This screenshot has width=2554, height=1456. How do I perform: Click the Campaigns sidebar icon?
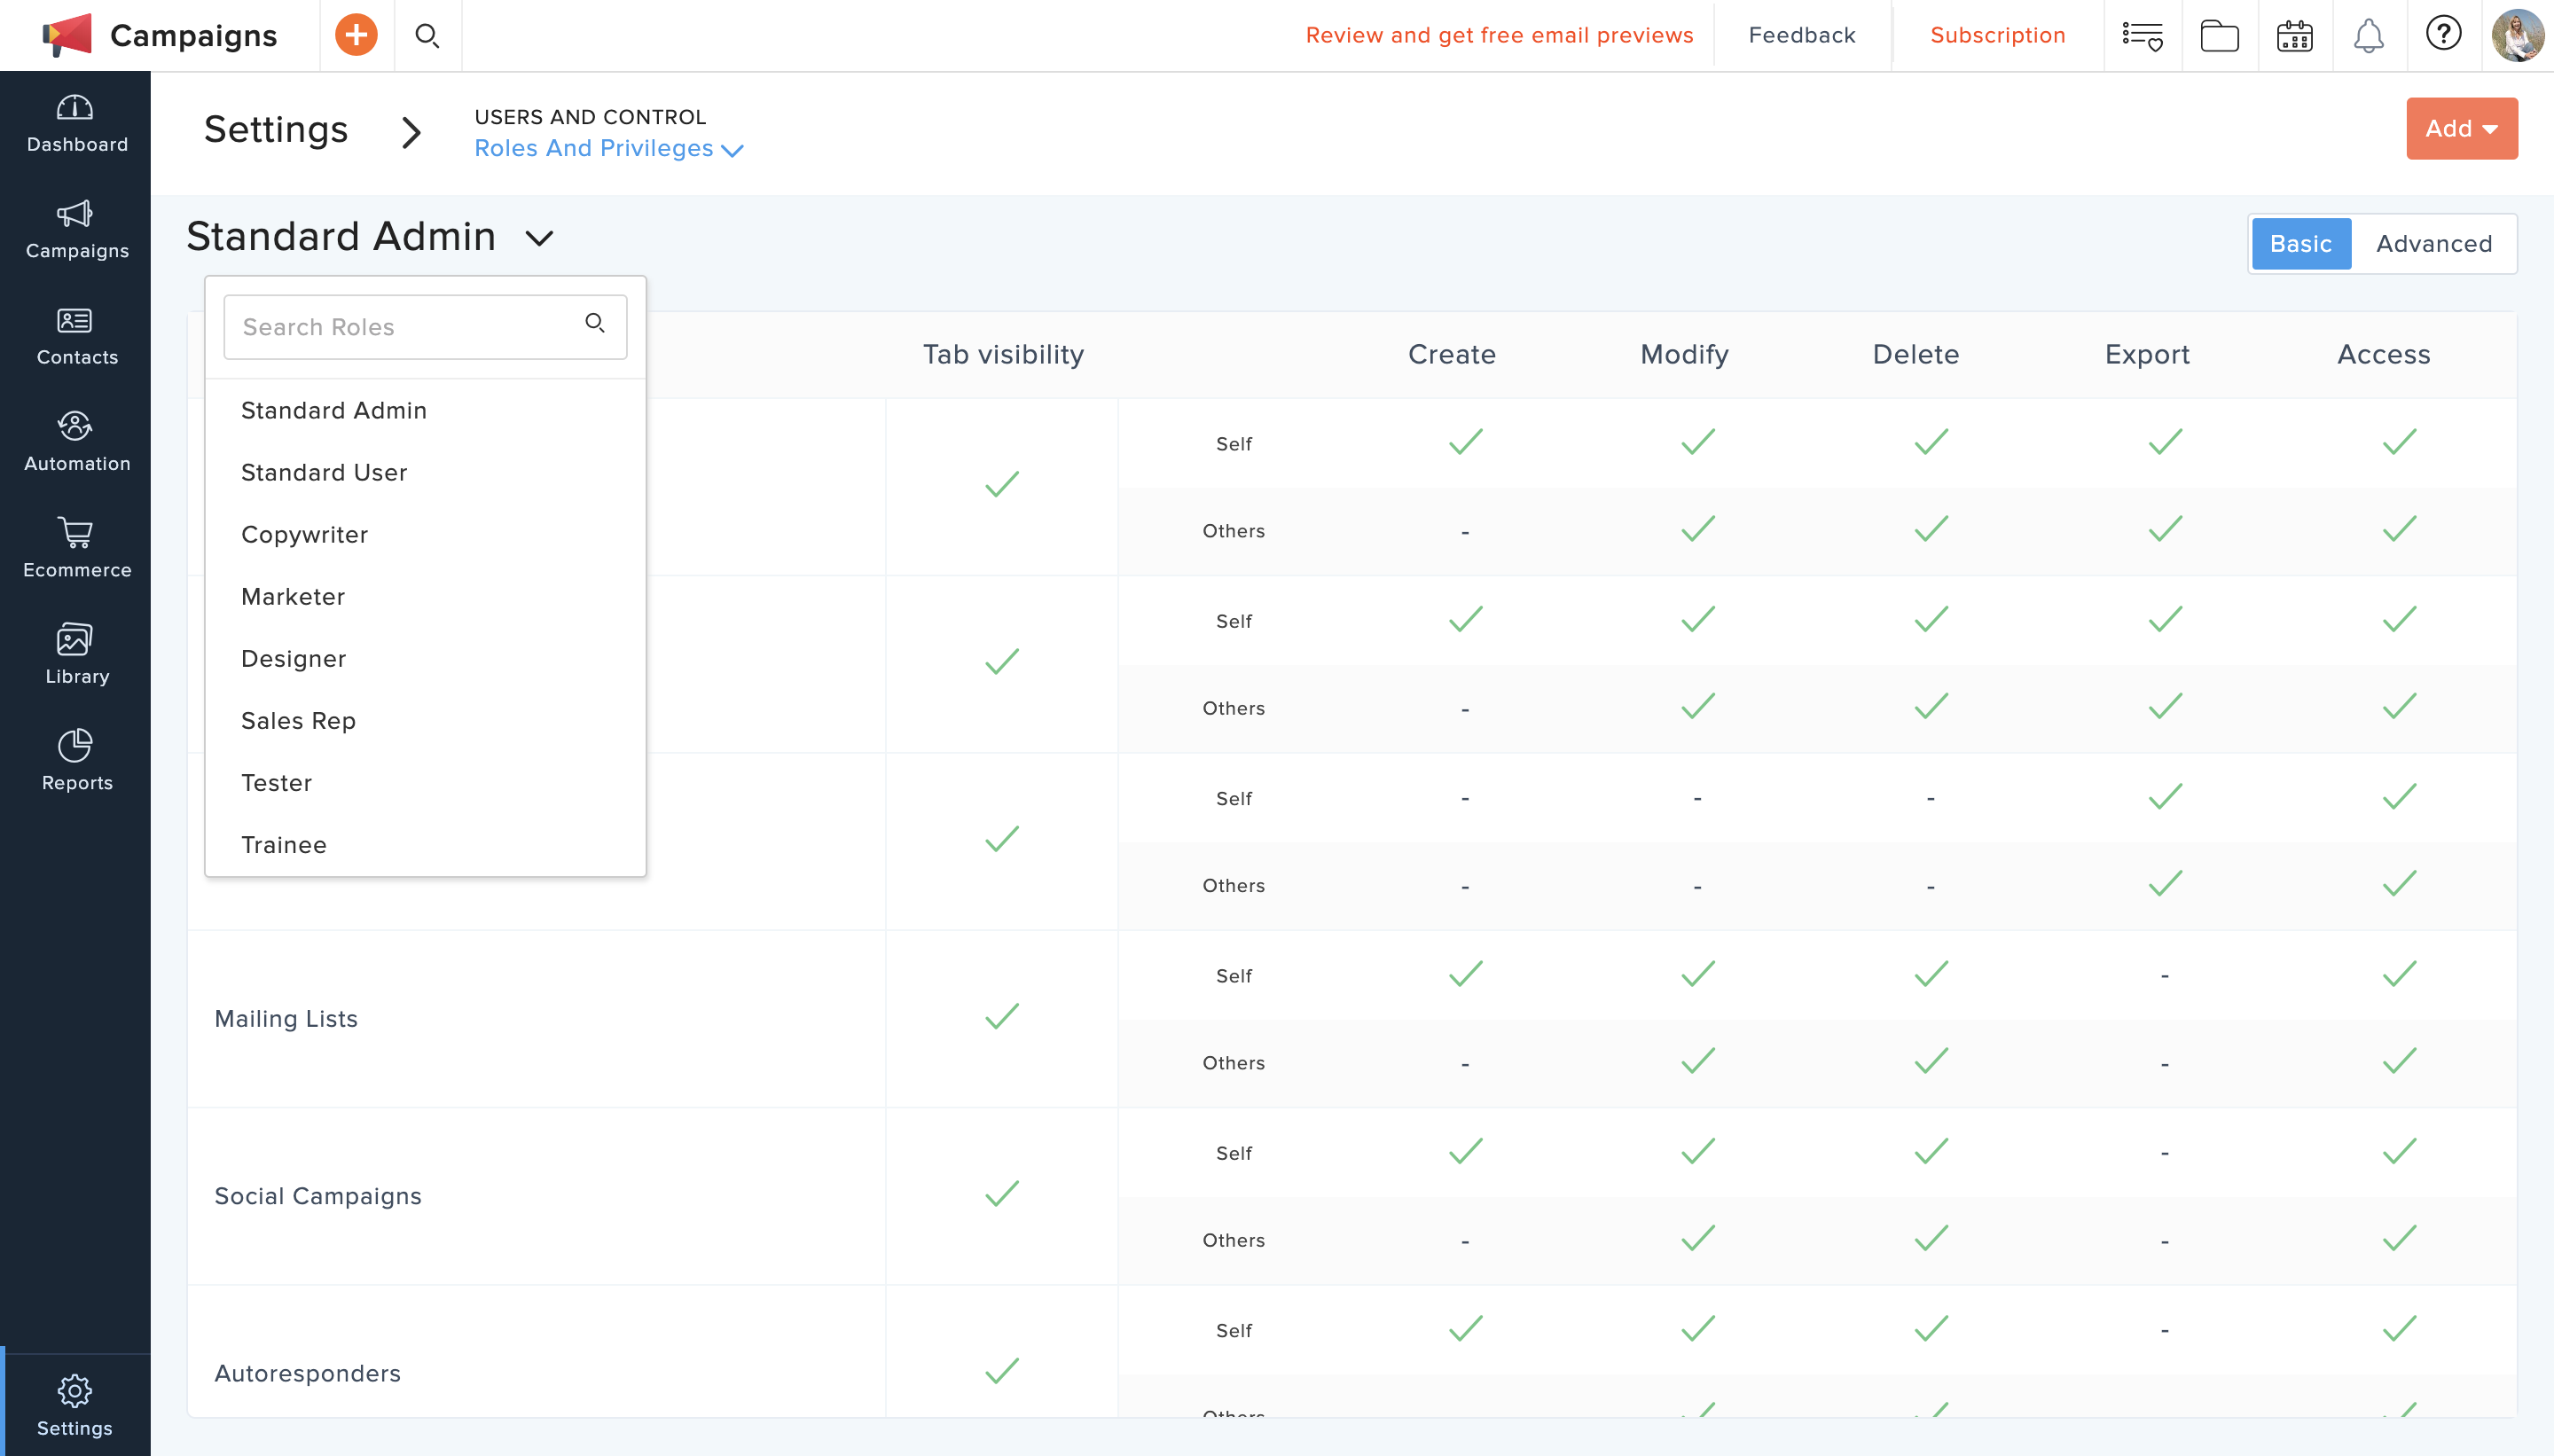[75, 230]
